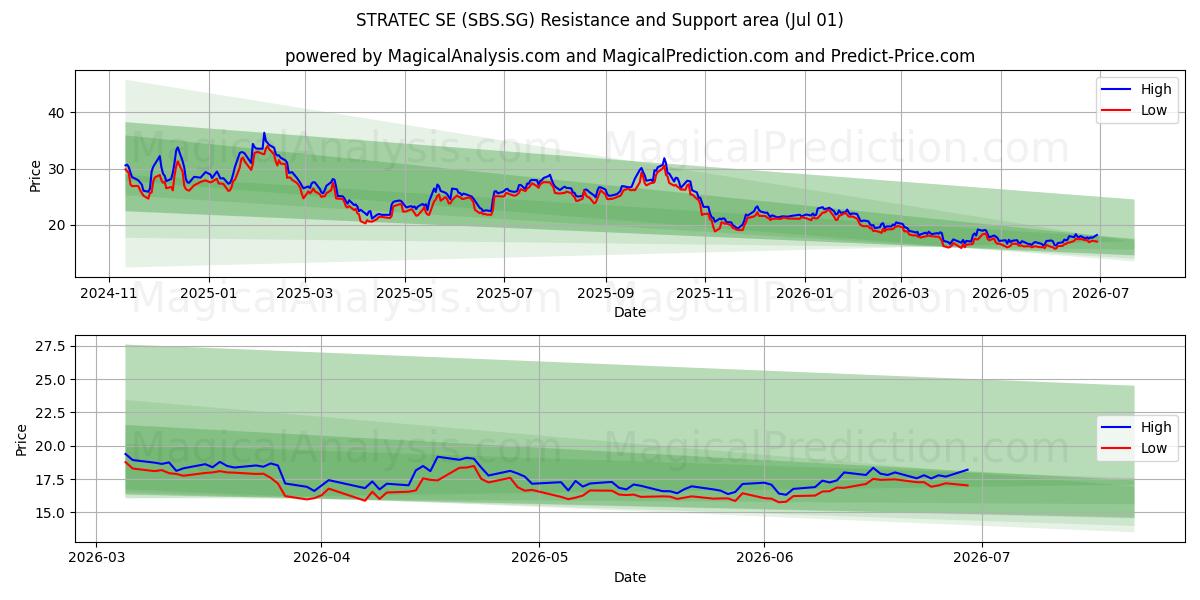Click the top chart x-axis label '2025-09'
Screen dimensions: 1200x600
click(604, 293)
